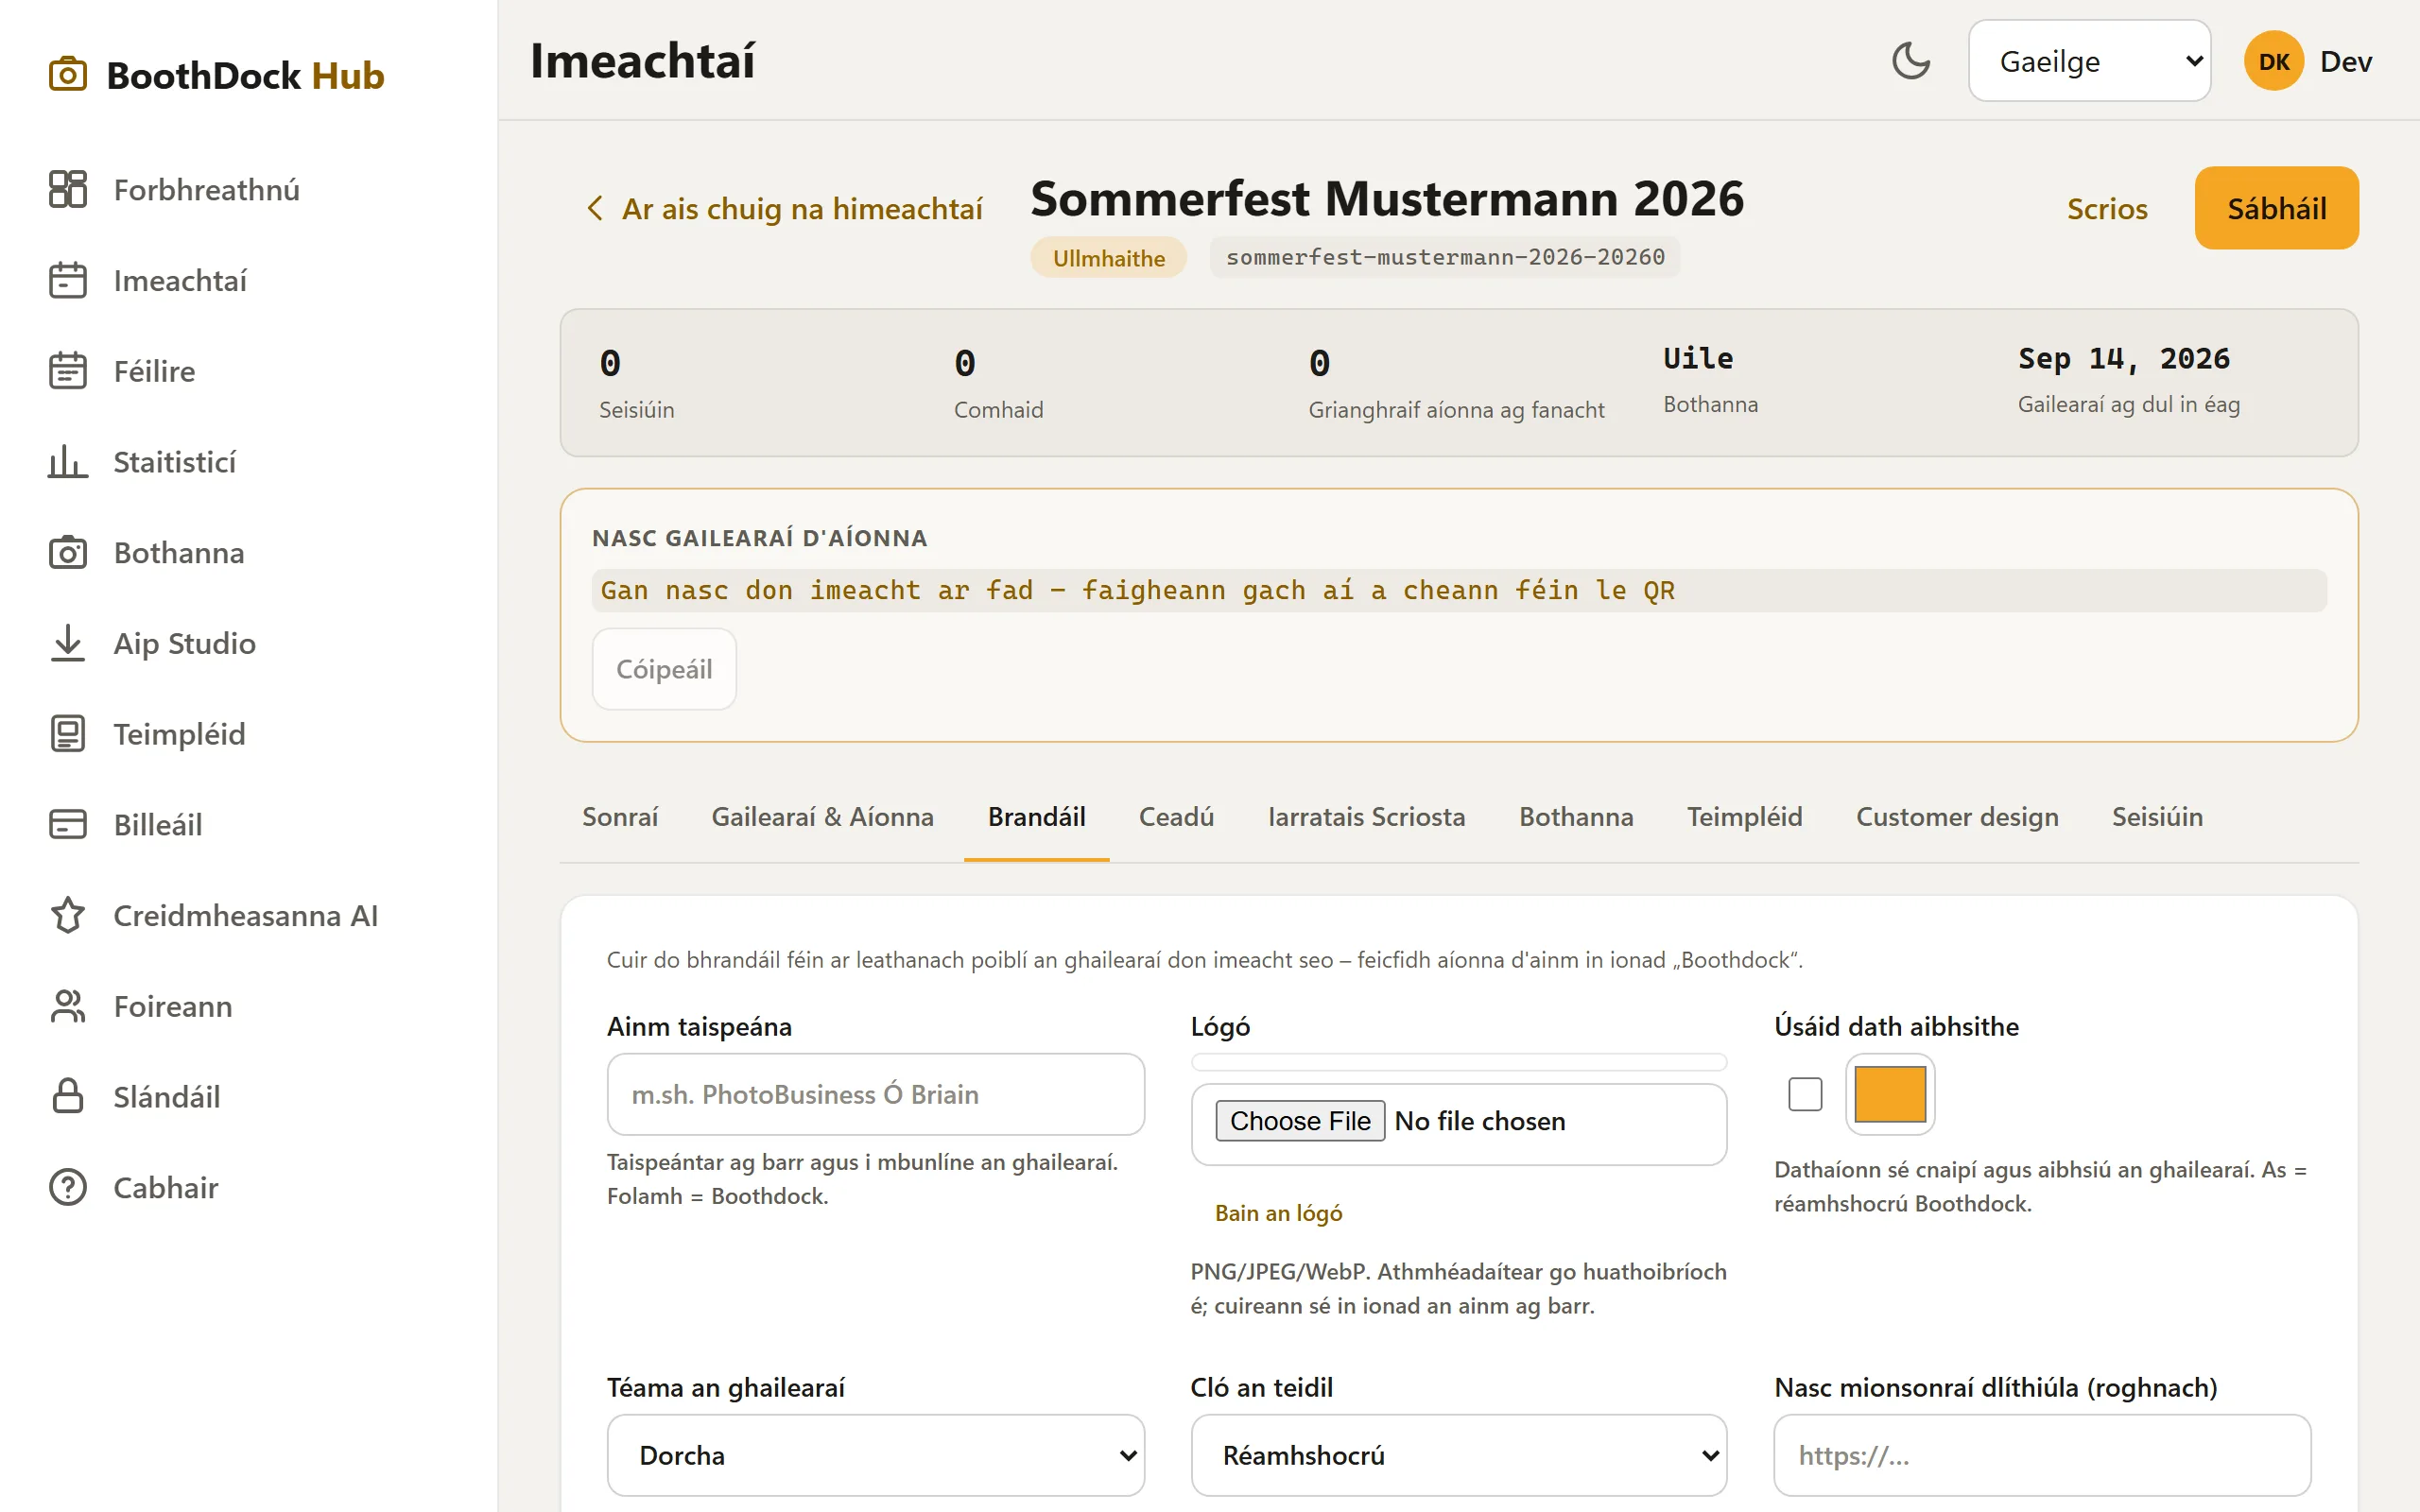The width and height of the screenshot is (2420, 1512).
Task: Open the Gaeilge language dropdown
Action: 2089,61
